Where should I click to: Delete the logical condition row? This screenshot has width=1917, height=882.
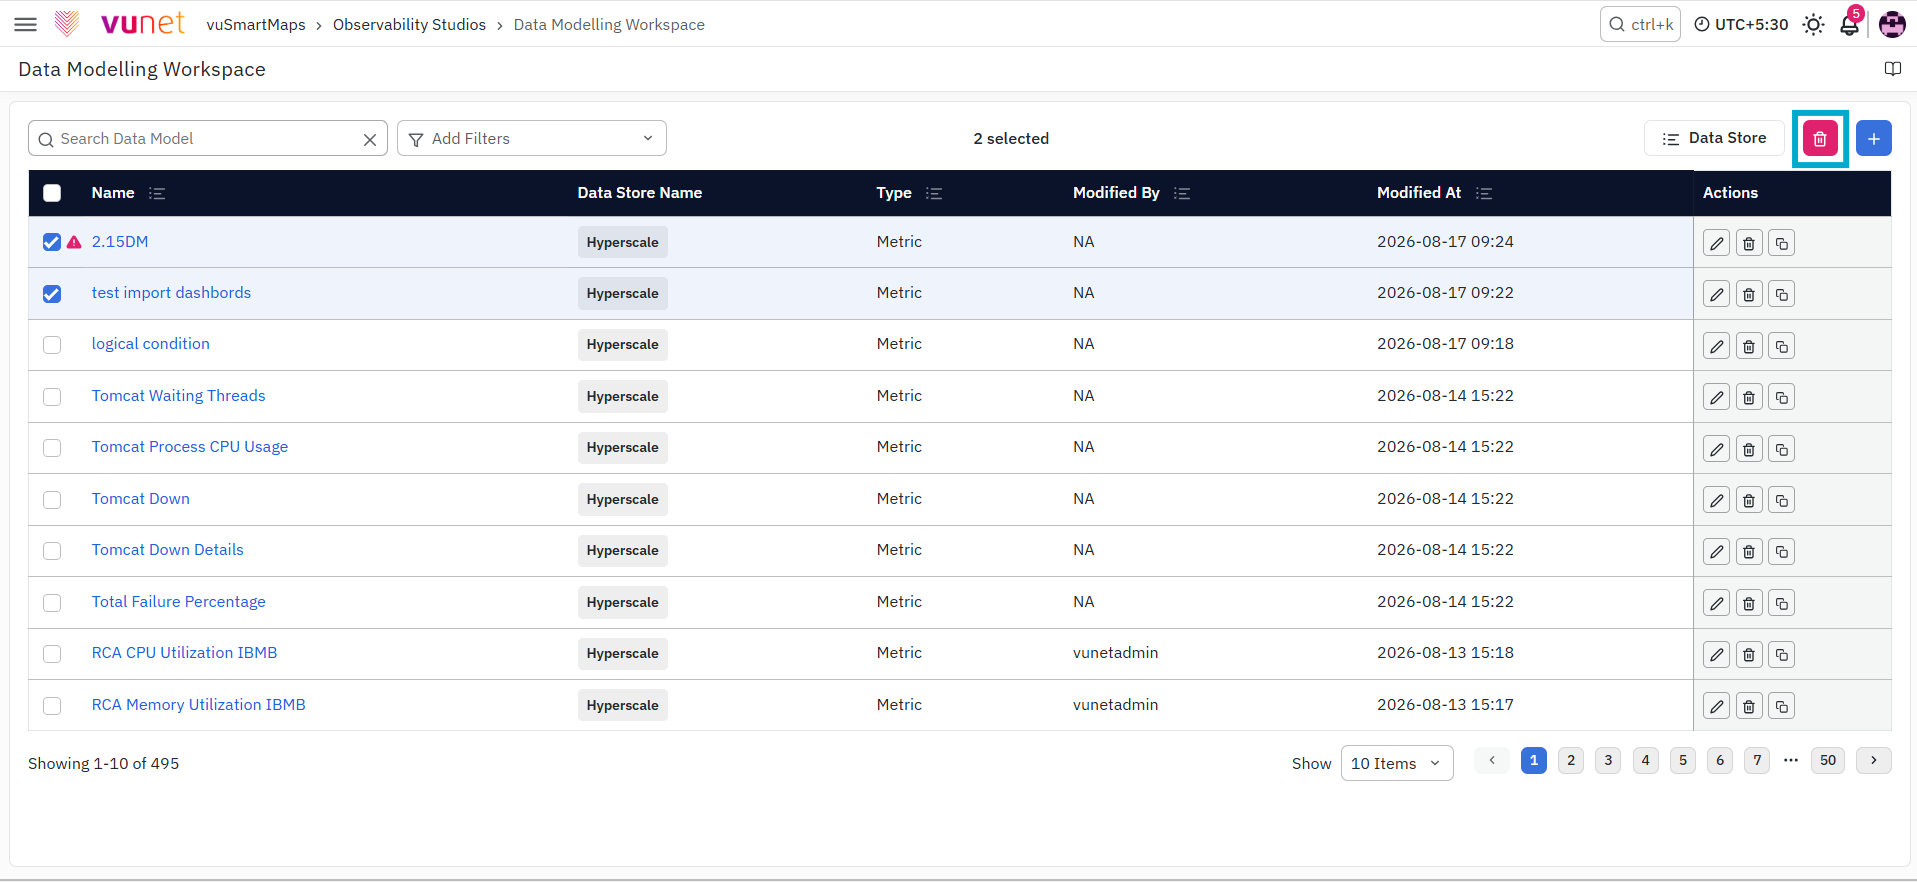coord(1748,346)
